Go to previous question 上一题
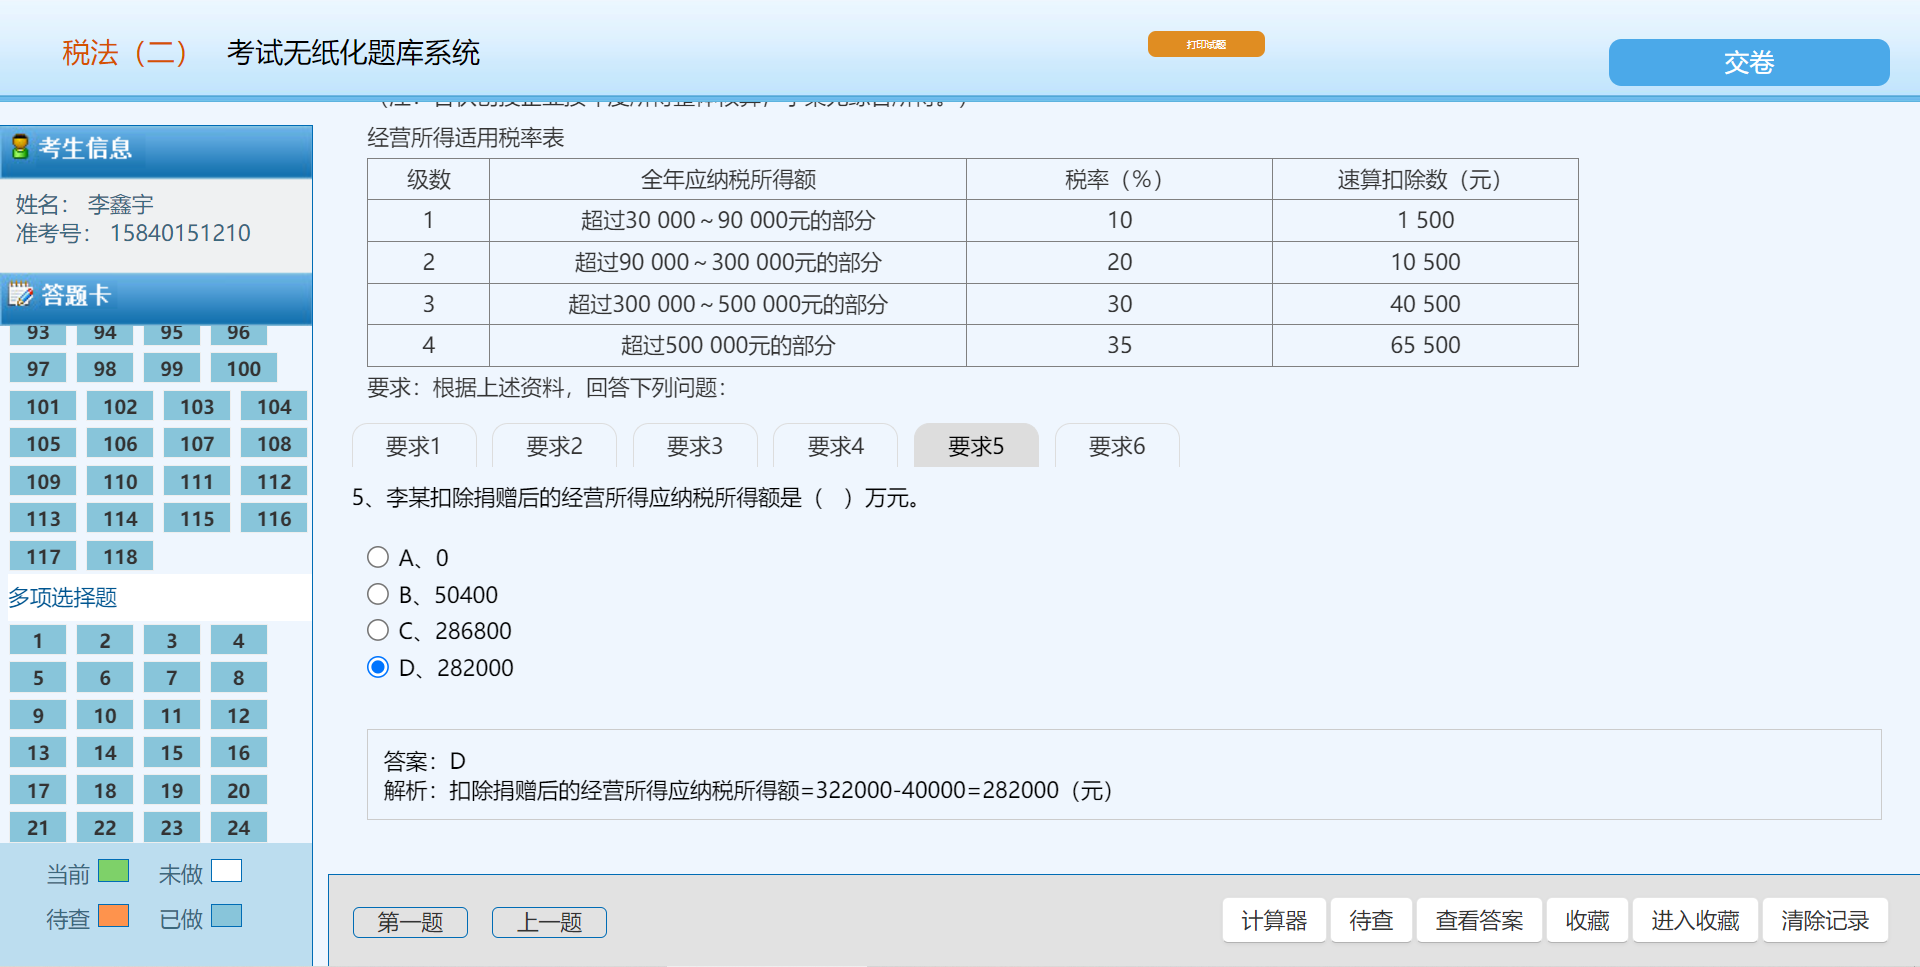This screenshot has height=967, width=1920. click(x=549, y=922)
